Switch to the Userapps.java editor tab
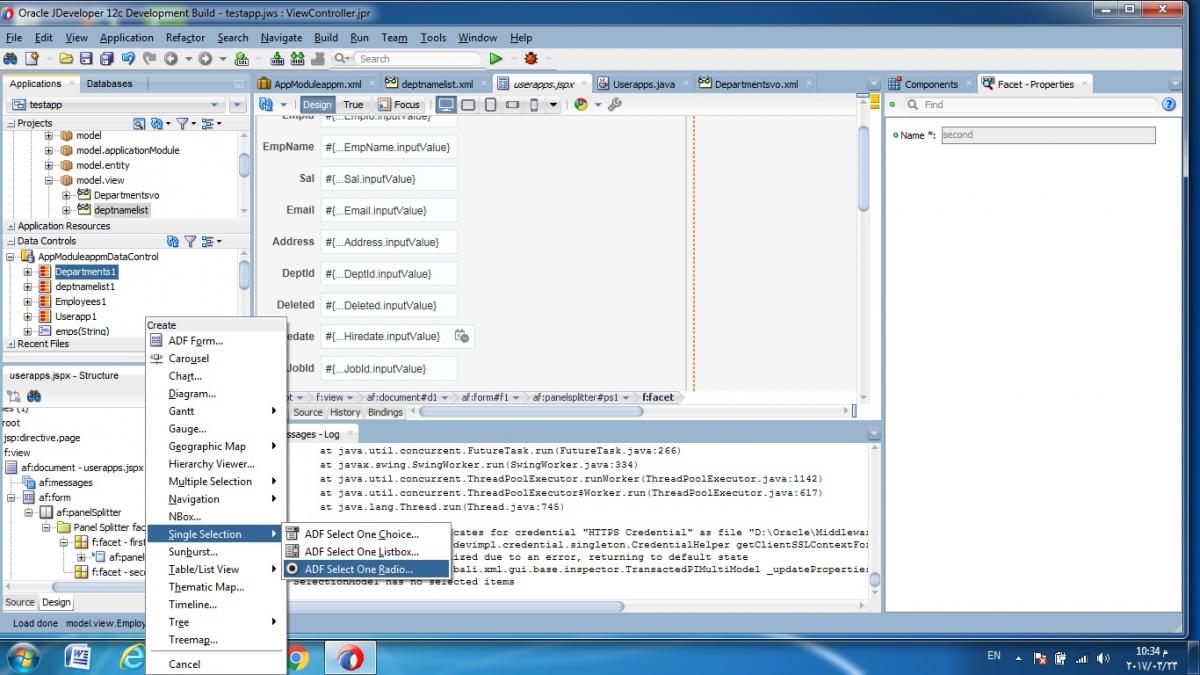Screen dimensions: 1200x675 click(644, 84)
